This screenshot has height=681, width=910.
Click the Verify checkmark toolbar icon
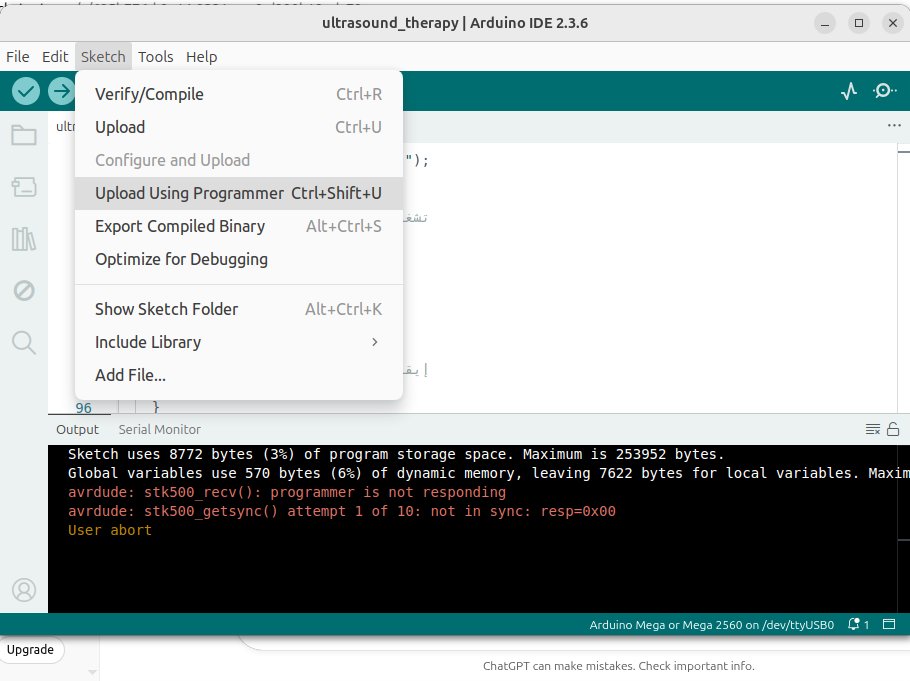[26, 91]
